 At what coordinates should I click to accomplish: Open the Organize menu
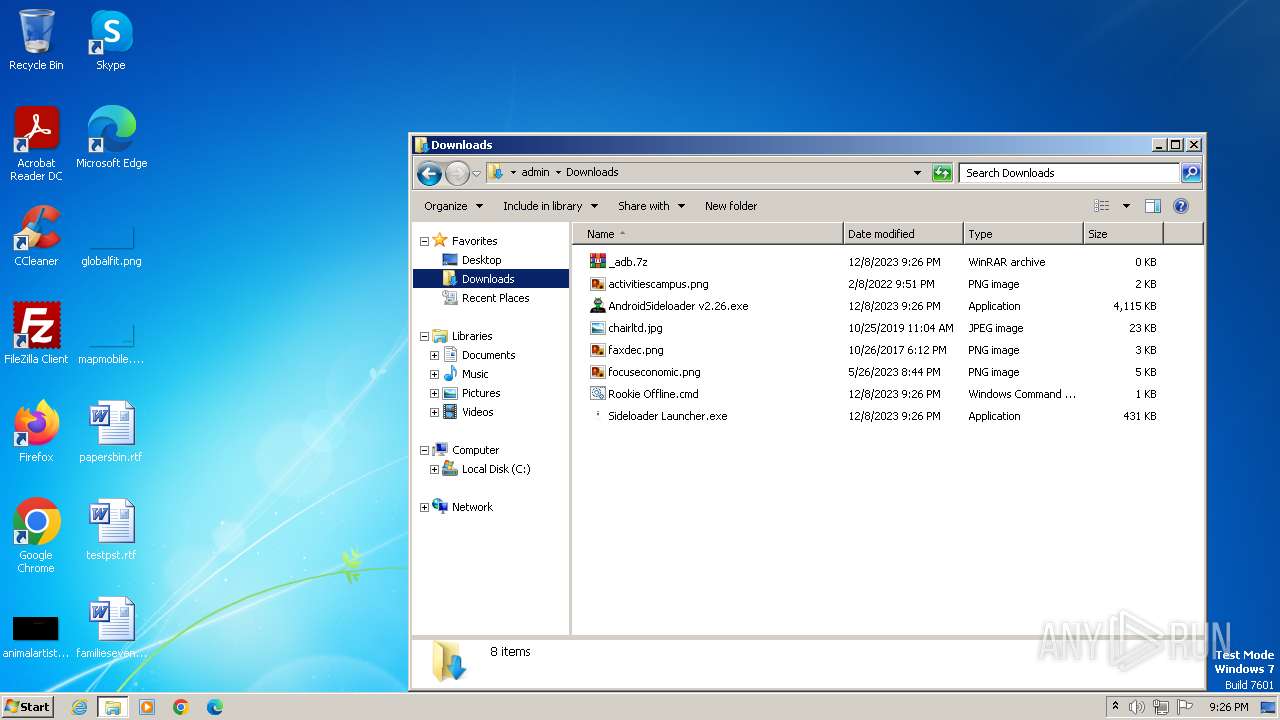[x=453, y=206]
